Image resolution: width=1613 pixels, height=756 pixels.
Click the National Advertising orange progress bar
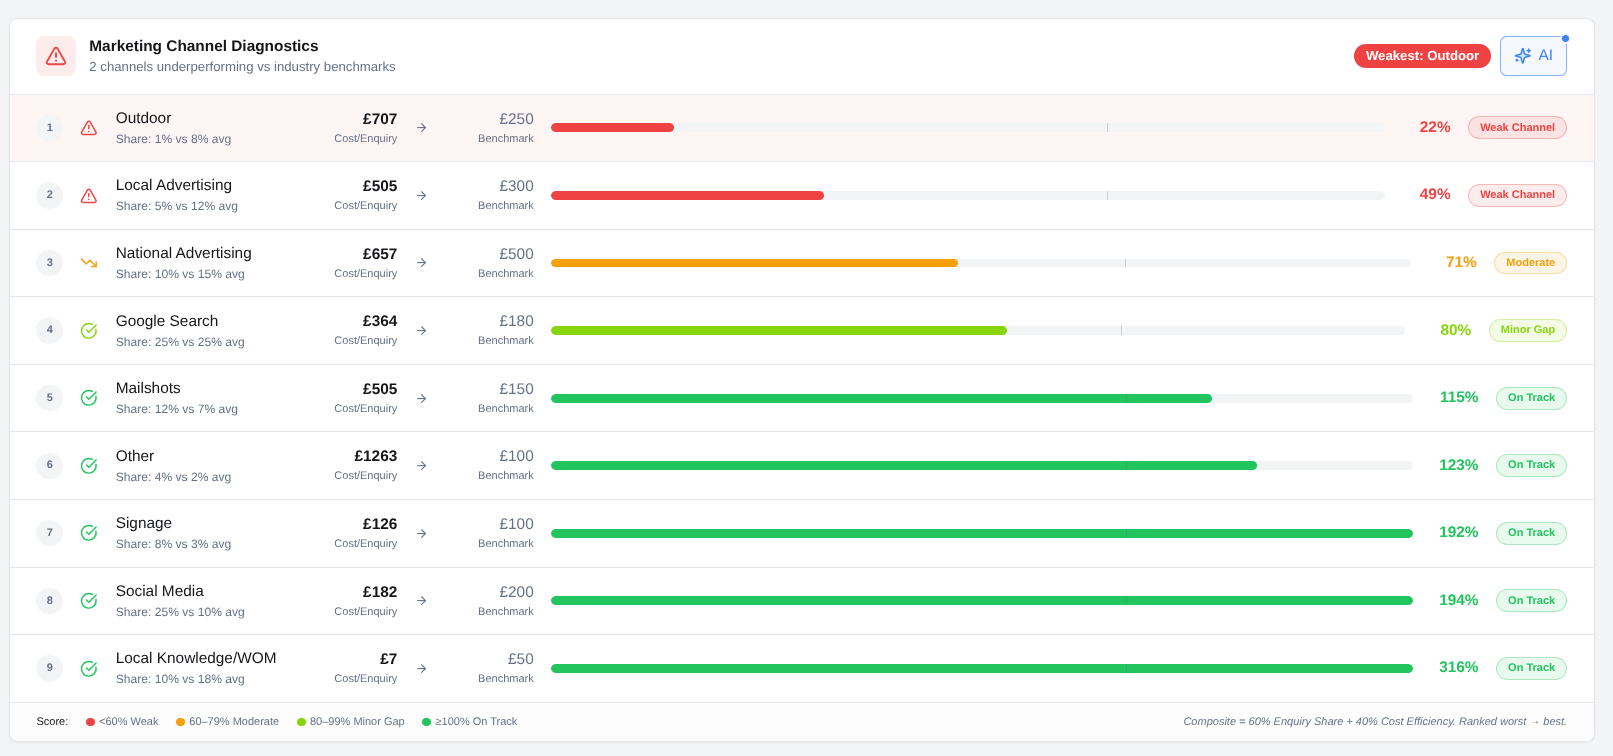pyautogui.click(x=754, y=263)
